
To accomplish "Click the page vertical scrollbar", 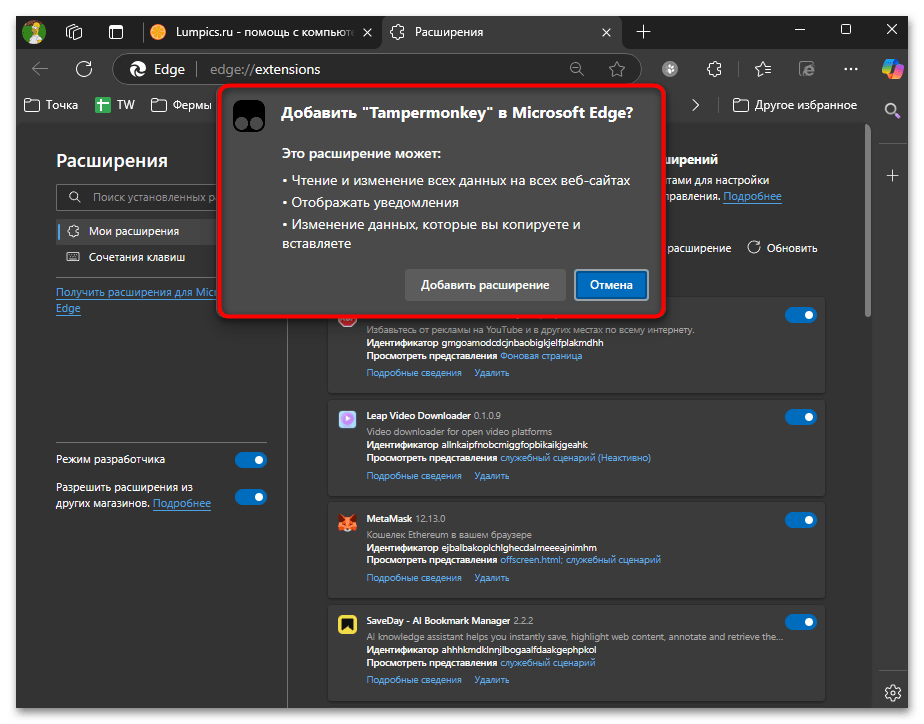I will click(867, 221).
